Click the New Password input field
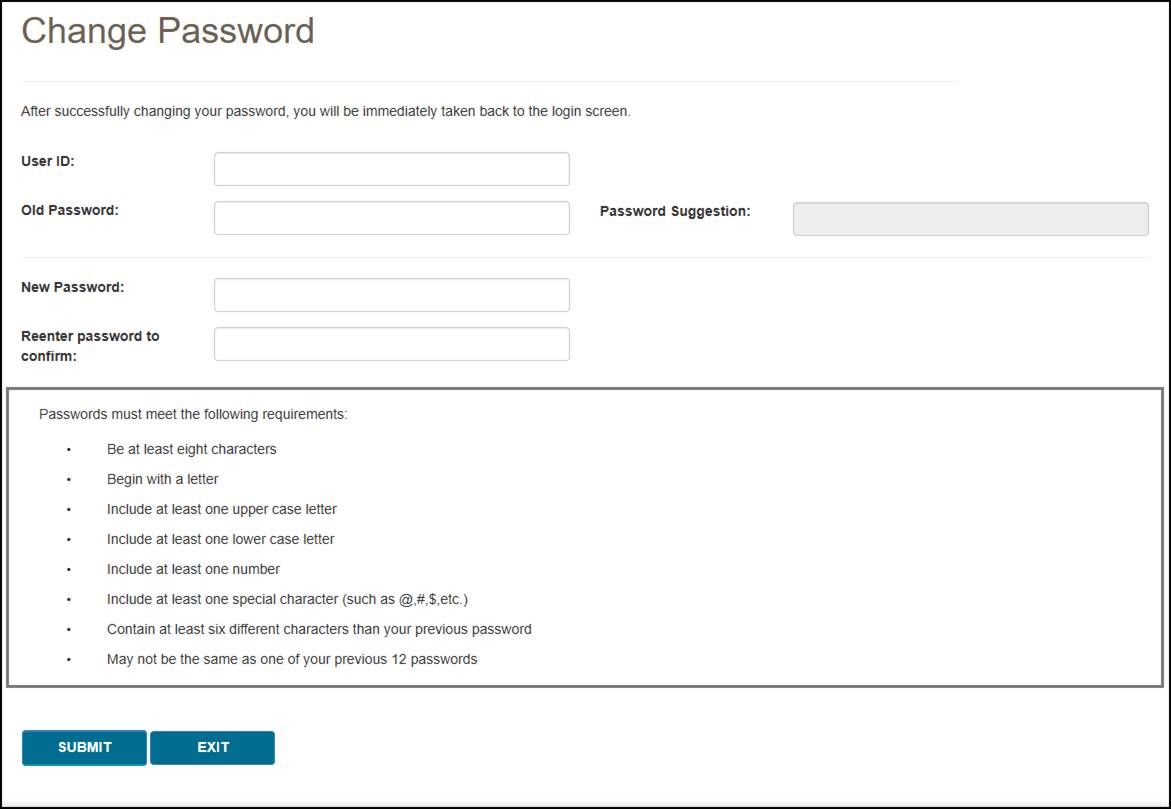Screen dimensions: 1171x809 click(x=390, y=293)
